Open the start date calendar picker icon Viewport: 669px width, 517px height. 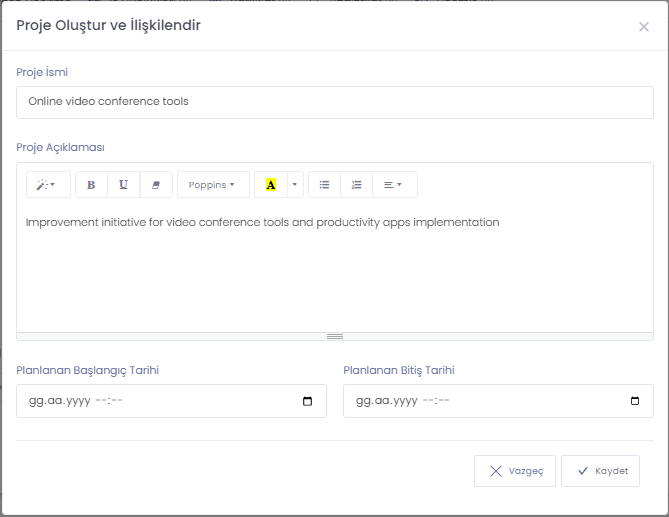(308, 401)
